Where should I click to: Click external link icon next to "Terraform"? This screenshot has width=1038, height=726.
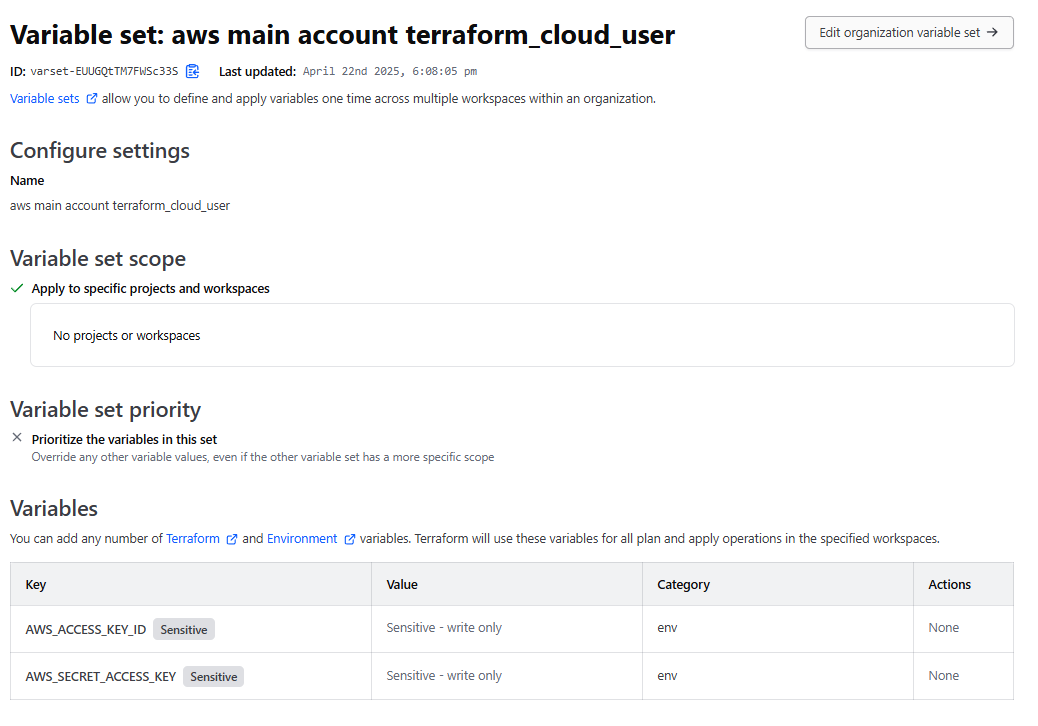pos(231,538)
